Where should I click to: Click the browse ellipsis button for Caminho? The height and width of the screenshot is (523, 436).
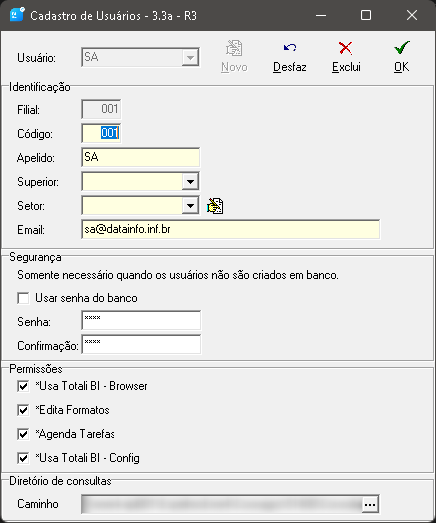pos(370,504)
